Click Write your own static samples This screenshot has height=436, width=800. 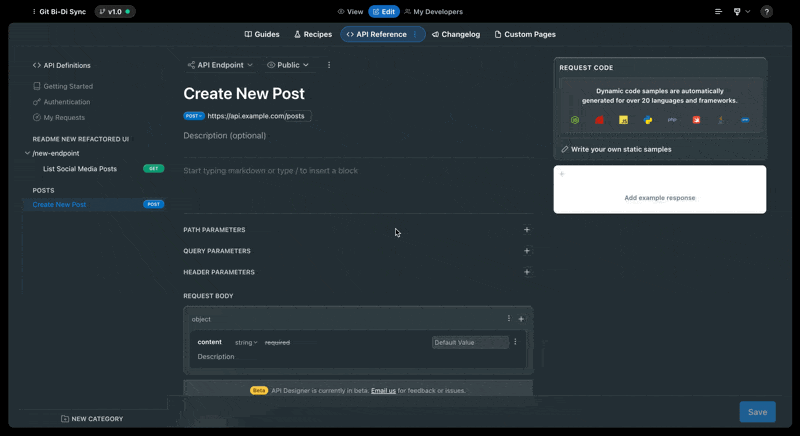[616, 149]
